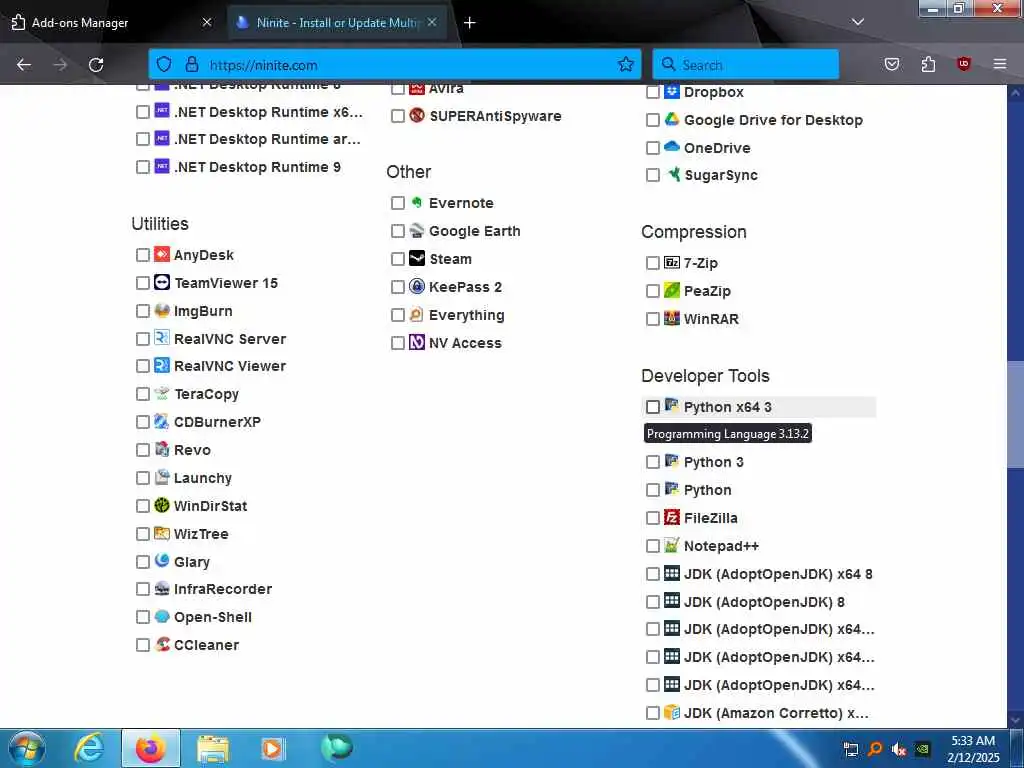Click the NV Access icon
The image size is (1024, 768).
(417, 343)
